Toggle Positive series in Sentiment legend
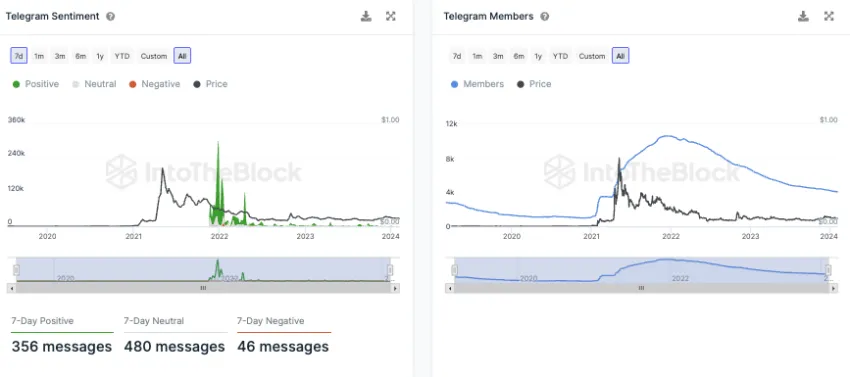Viewport: 850px width, 377px height. pos(36,84)
